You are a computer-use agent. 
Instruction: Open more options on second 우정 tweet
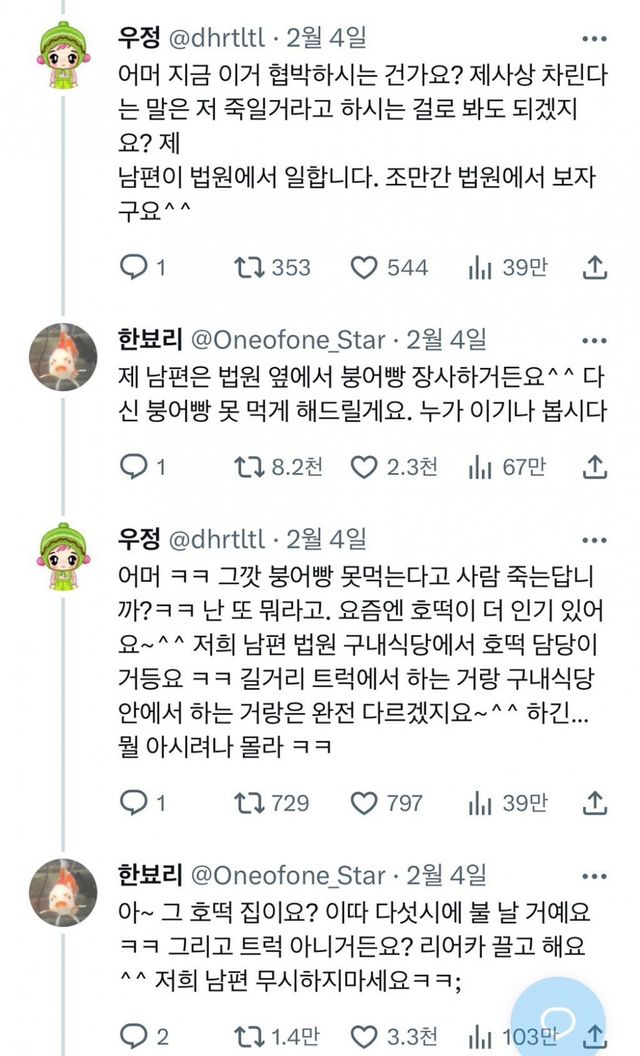coord(595,541)
